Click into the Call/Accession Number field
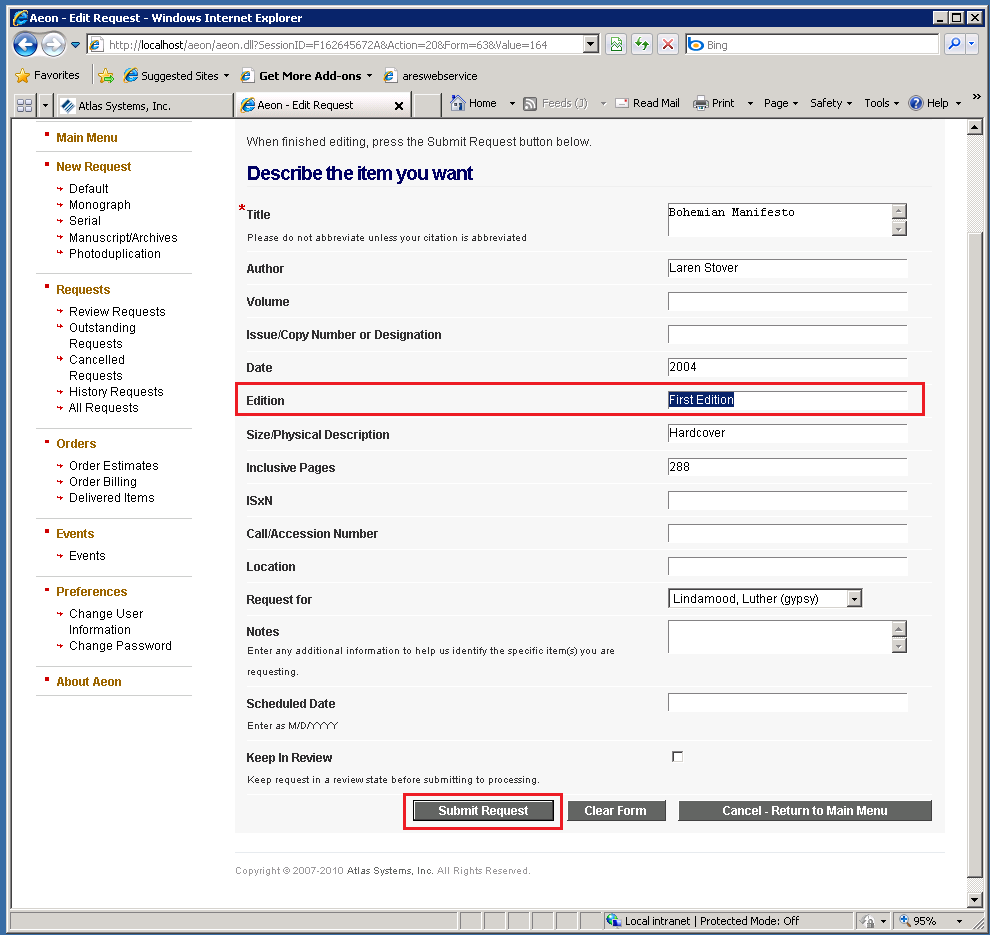This screenshot has width=990, height=935. point(787,533)
